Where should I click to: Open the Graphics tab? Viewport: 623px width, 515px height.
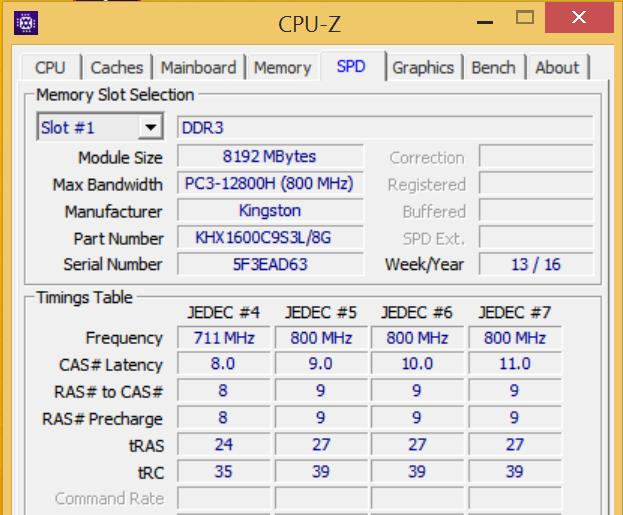(423, 68)
